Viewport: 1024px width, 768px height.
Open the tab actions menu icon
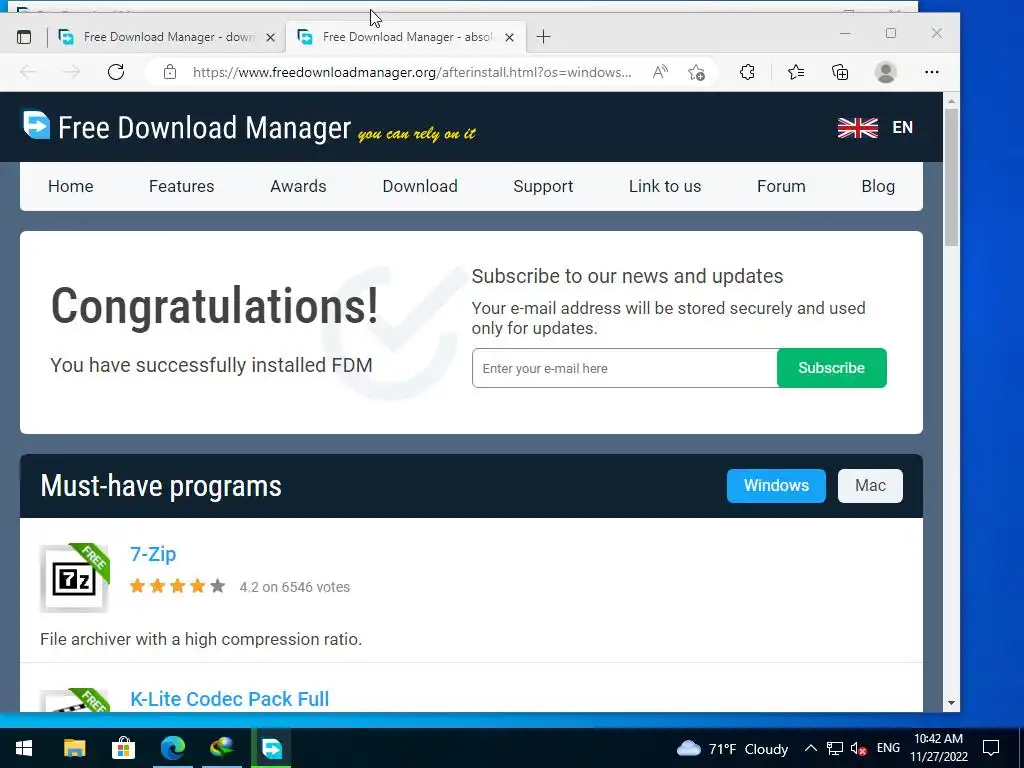(x=24, y=37)
